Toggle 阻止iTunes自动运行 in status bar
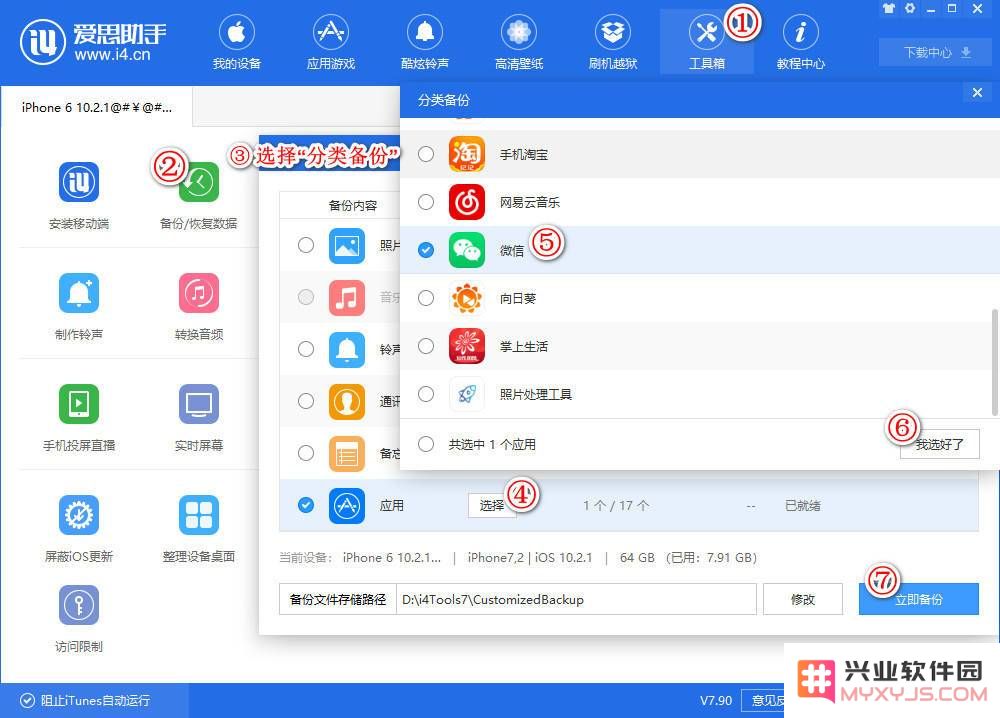This screenshot has height=718, width=1000. (x=85, y=700)
